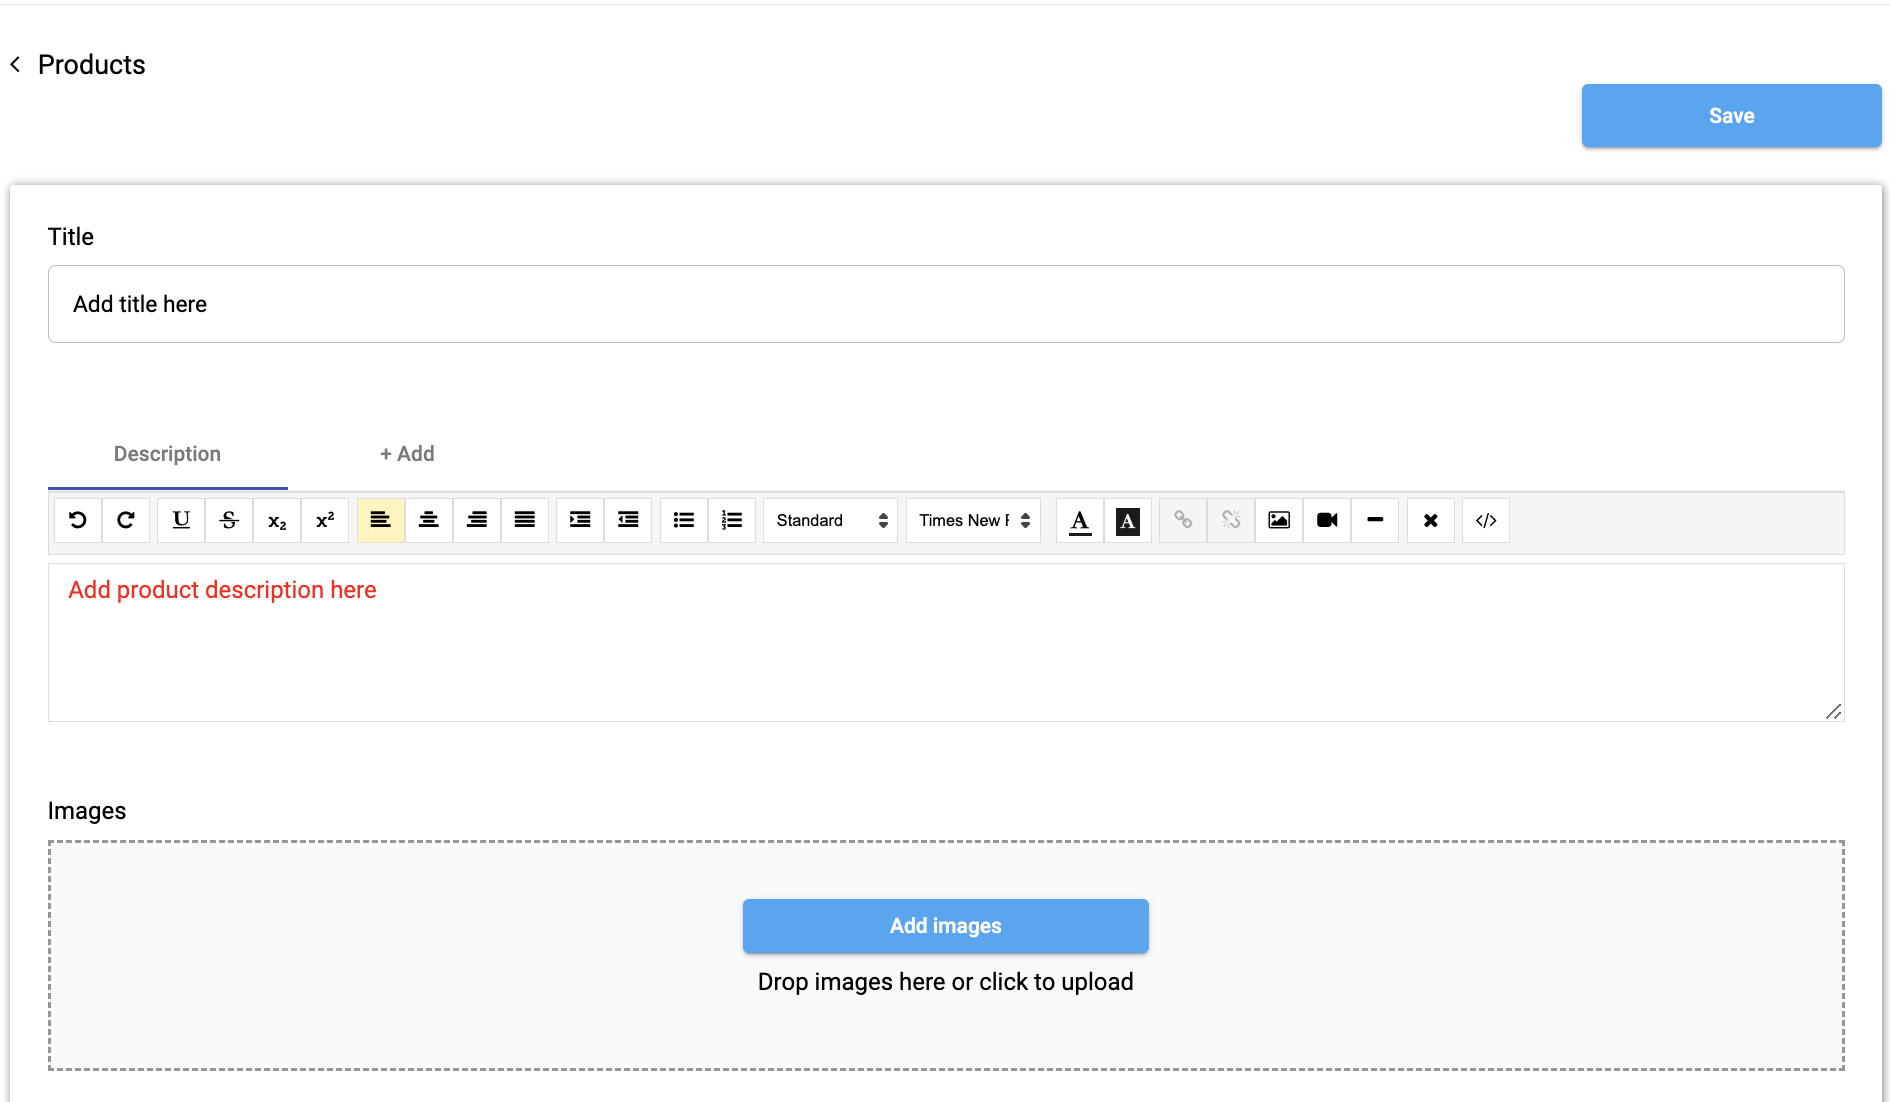The image size is (1890, 1102).
Task: Click the undo icon in editor toolbar
Action: pos(78,520)
